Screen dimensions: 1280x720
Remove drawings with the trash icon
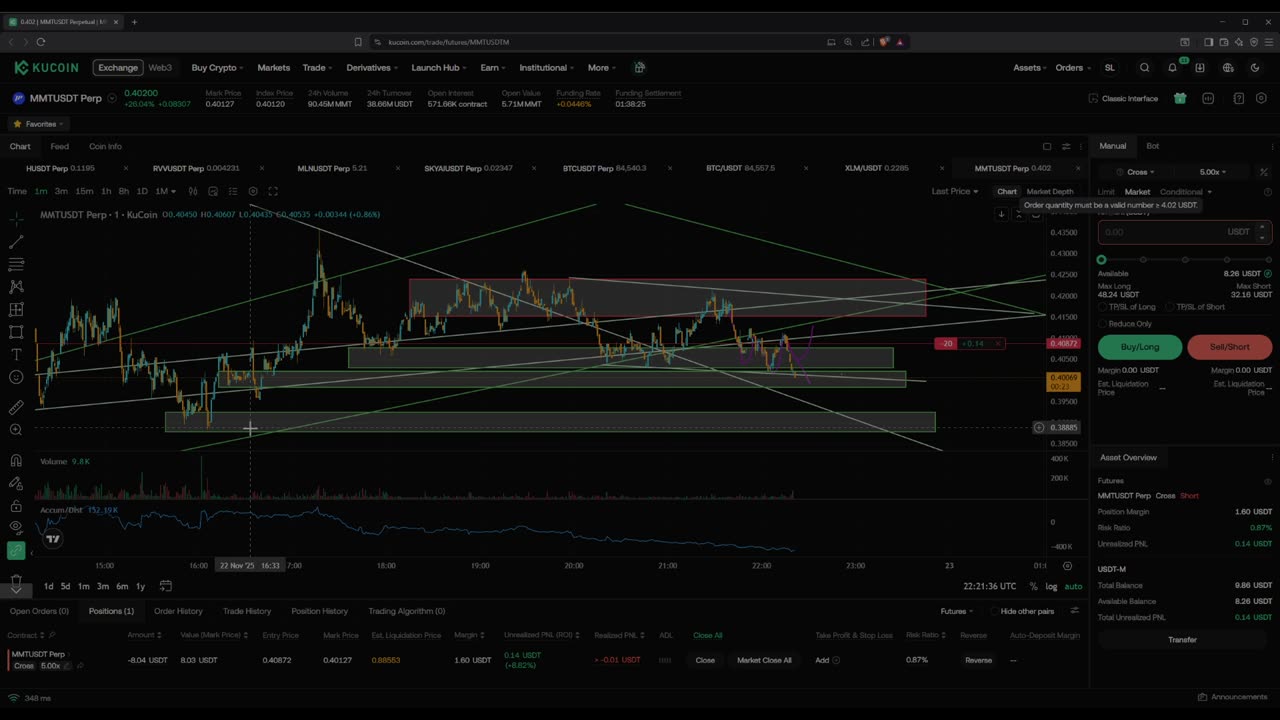[16, 580]
